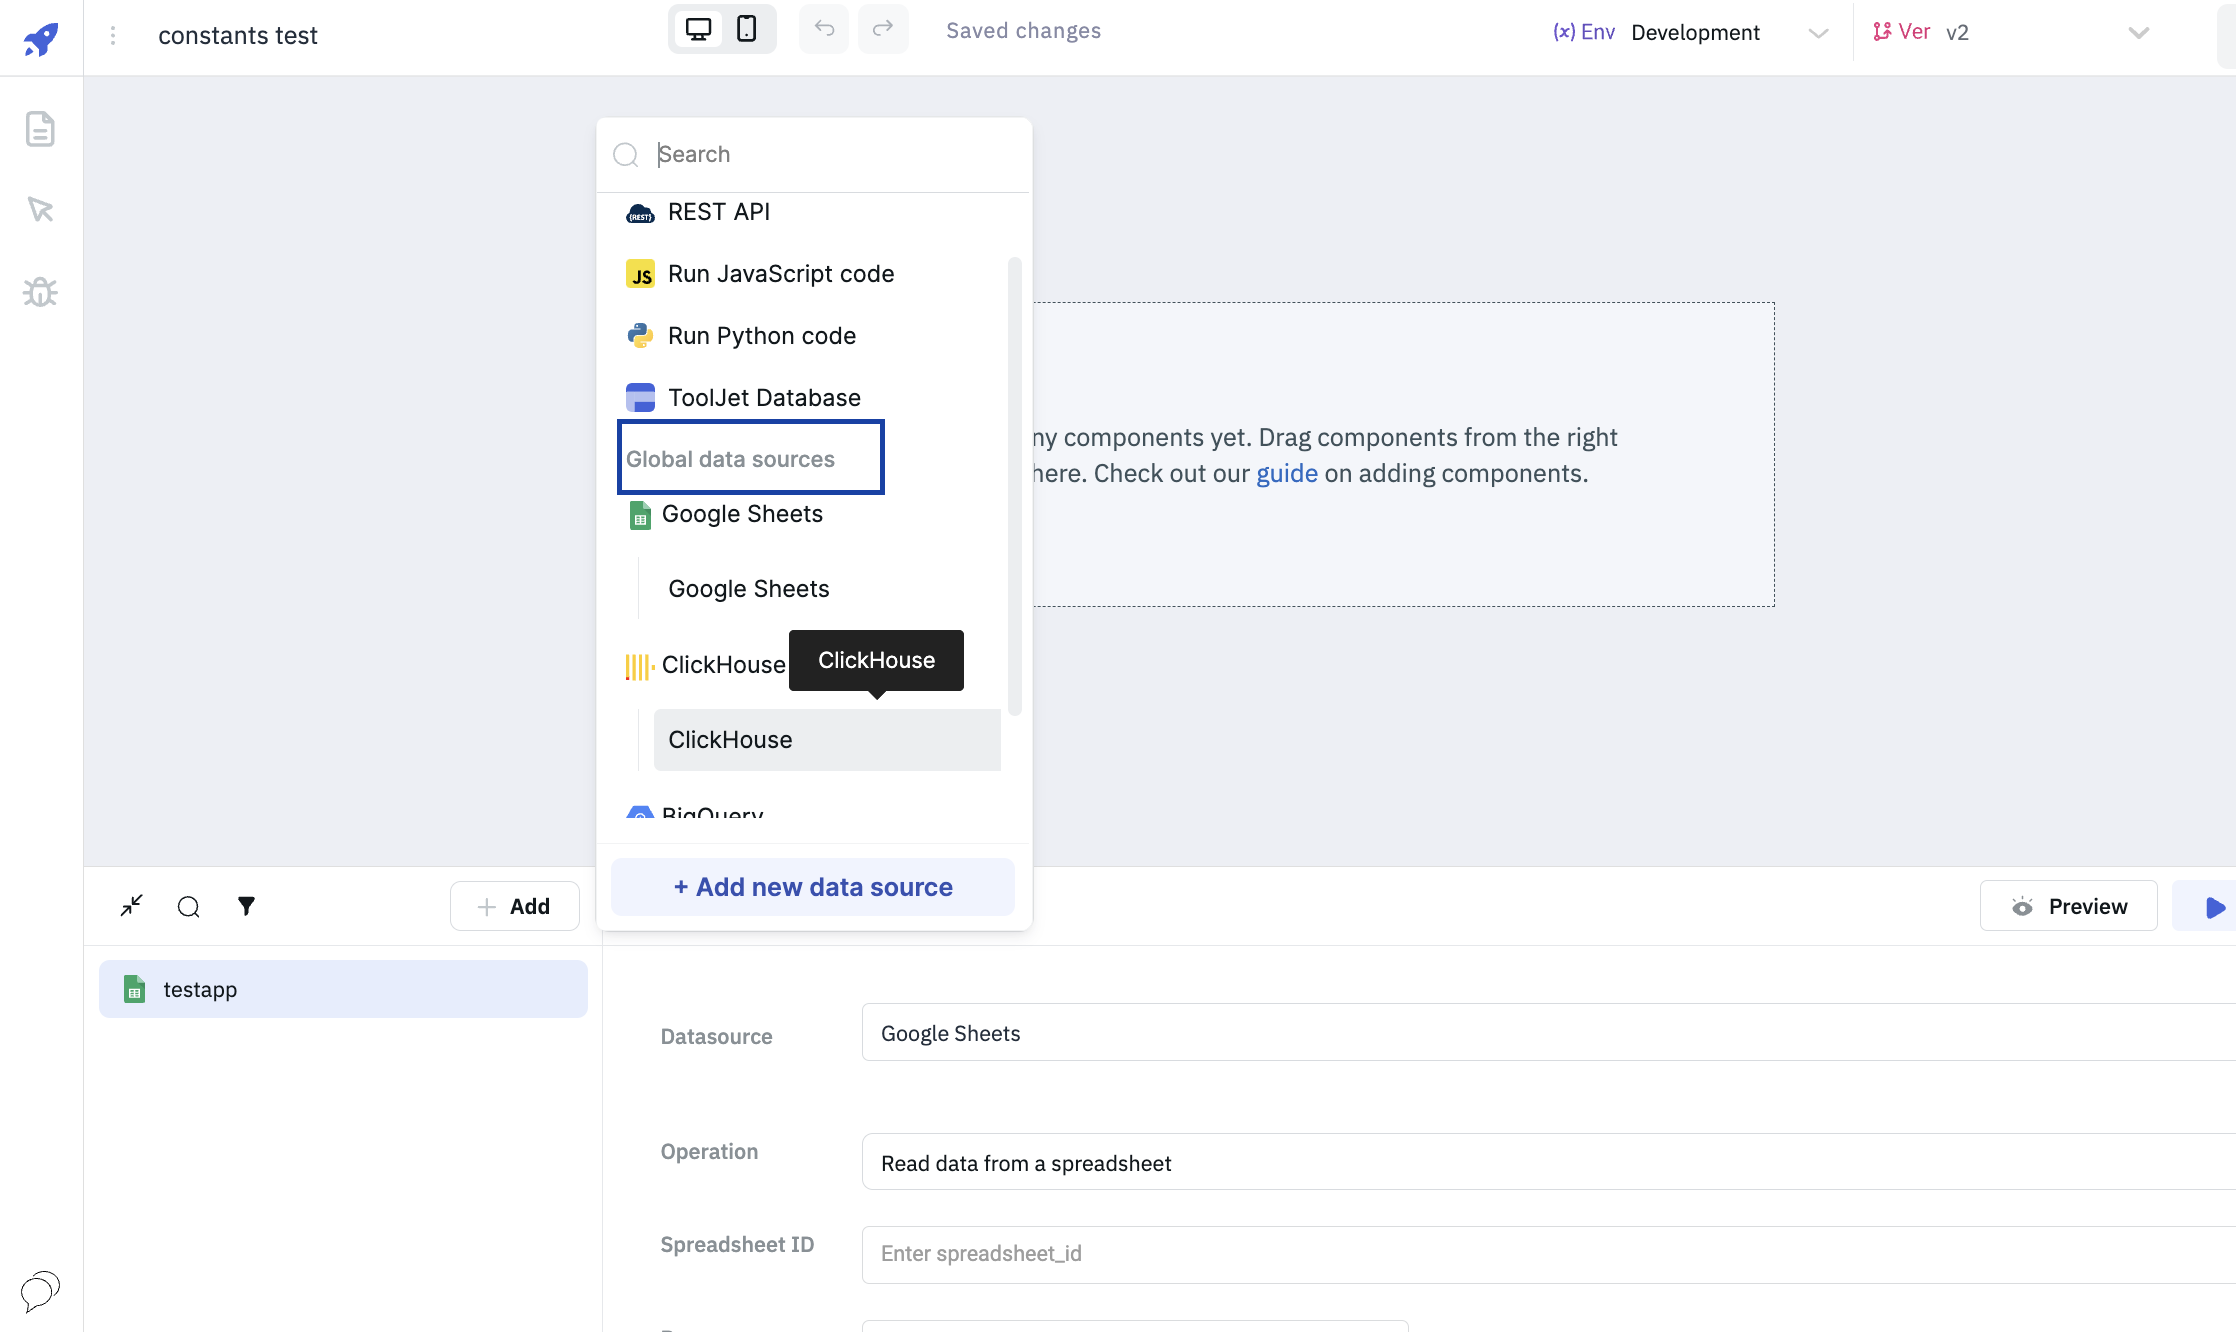Image resolution: width=2236 pixels, height=1332 pixels.
Task: Select the testapp query
Action: point(343,989)
